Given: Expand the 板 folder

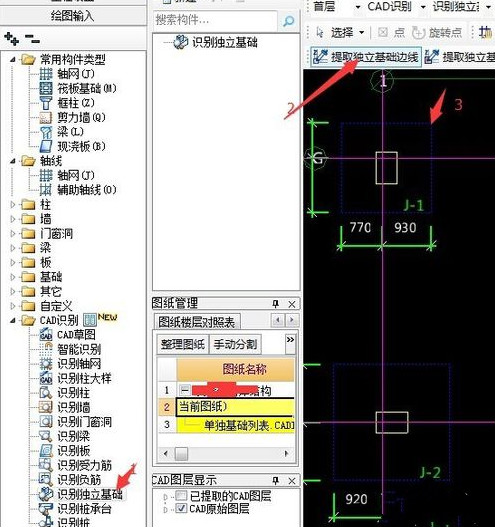Looking at the screenshot, I should [13, 262].
